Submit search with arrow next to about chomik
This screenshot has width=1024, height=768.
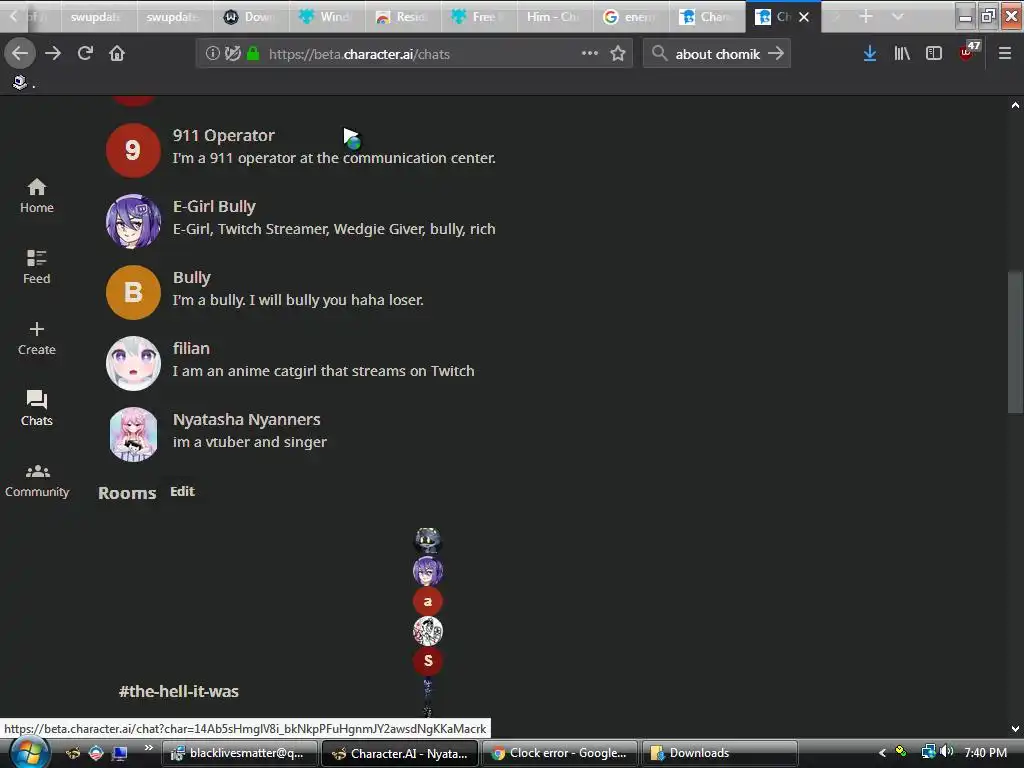(776, 54)
